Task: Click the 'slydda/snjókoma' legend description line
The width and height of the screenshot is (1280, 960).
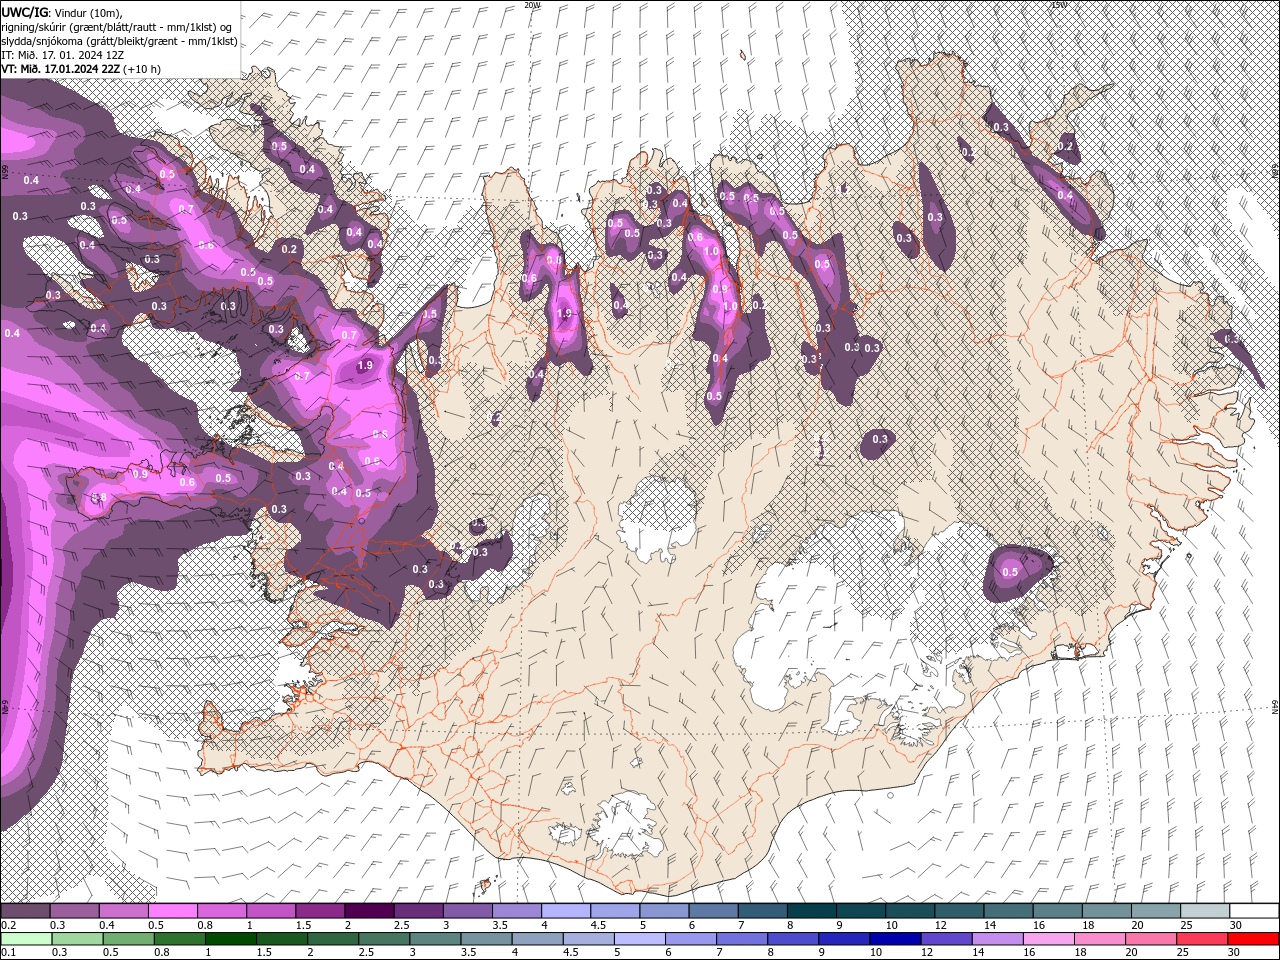Action: click(119, 40)
